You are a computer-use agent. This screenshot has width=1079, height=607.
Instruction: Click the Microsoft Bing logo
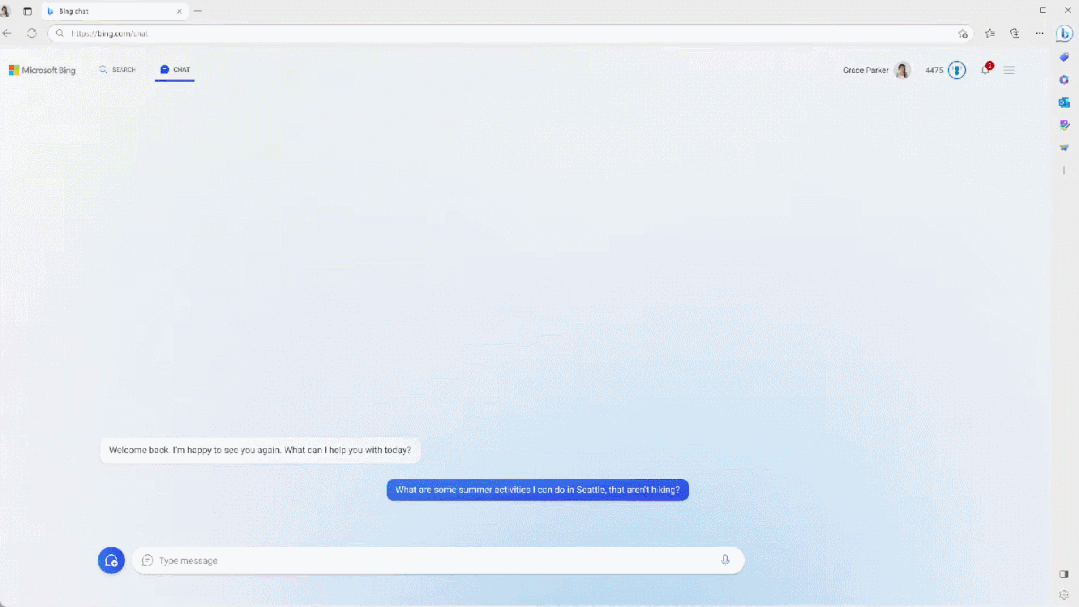coord(42,70)
